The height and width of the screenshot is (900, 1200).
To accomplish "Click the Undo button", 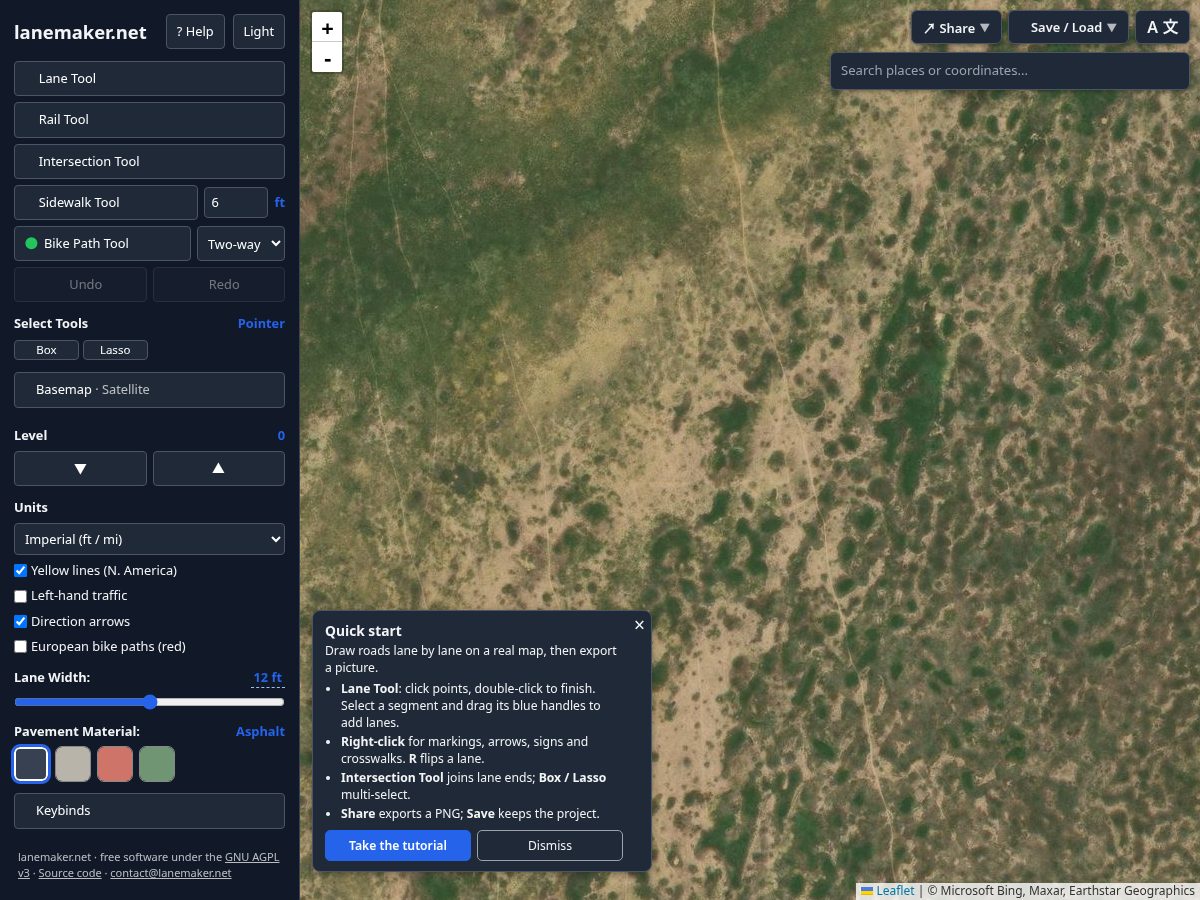I will [80, 284].
